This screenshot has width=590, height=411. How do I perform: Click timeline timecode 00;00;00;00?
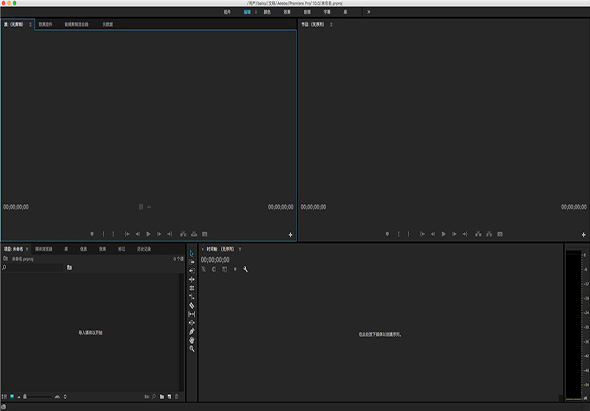pos(215,260)
